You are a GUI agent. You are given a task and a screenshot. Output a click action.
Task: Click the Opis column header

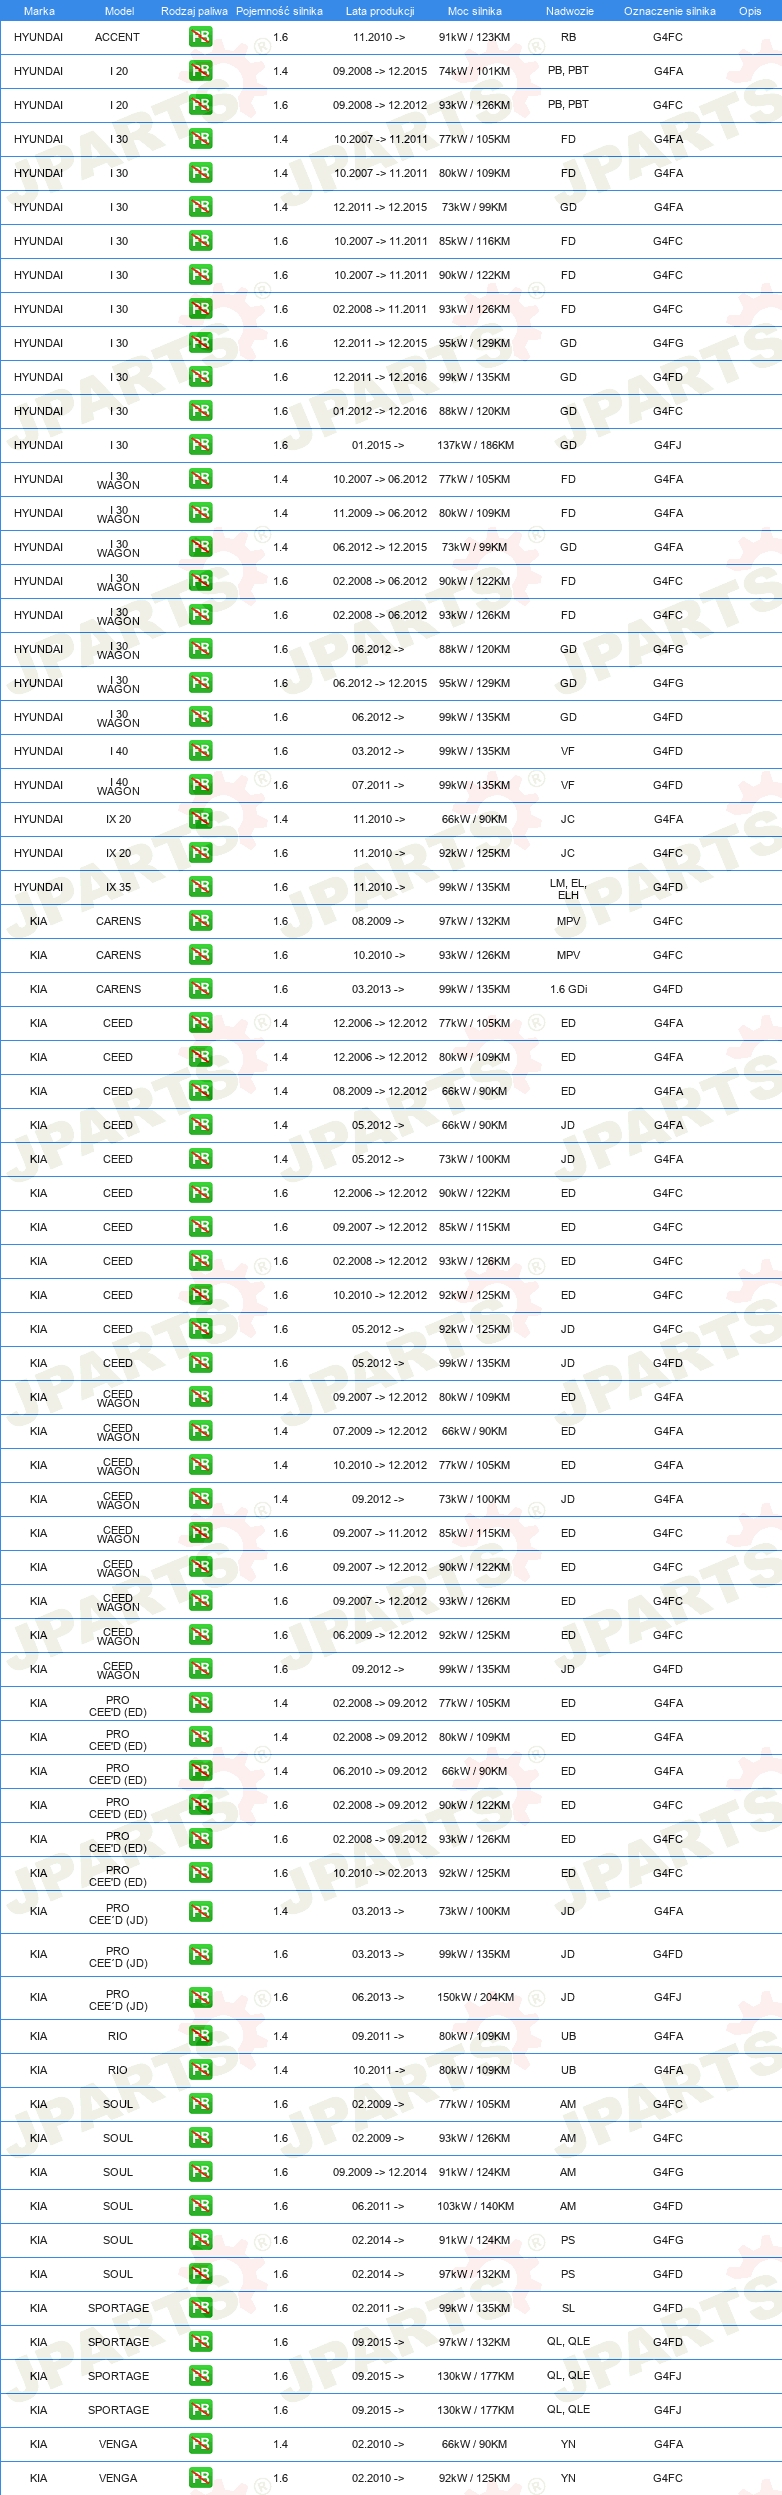750,11
